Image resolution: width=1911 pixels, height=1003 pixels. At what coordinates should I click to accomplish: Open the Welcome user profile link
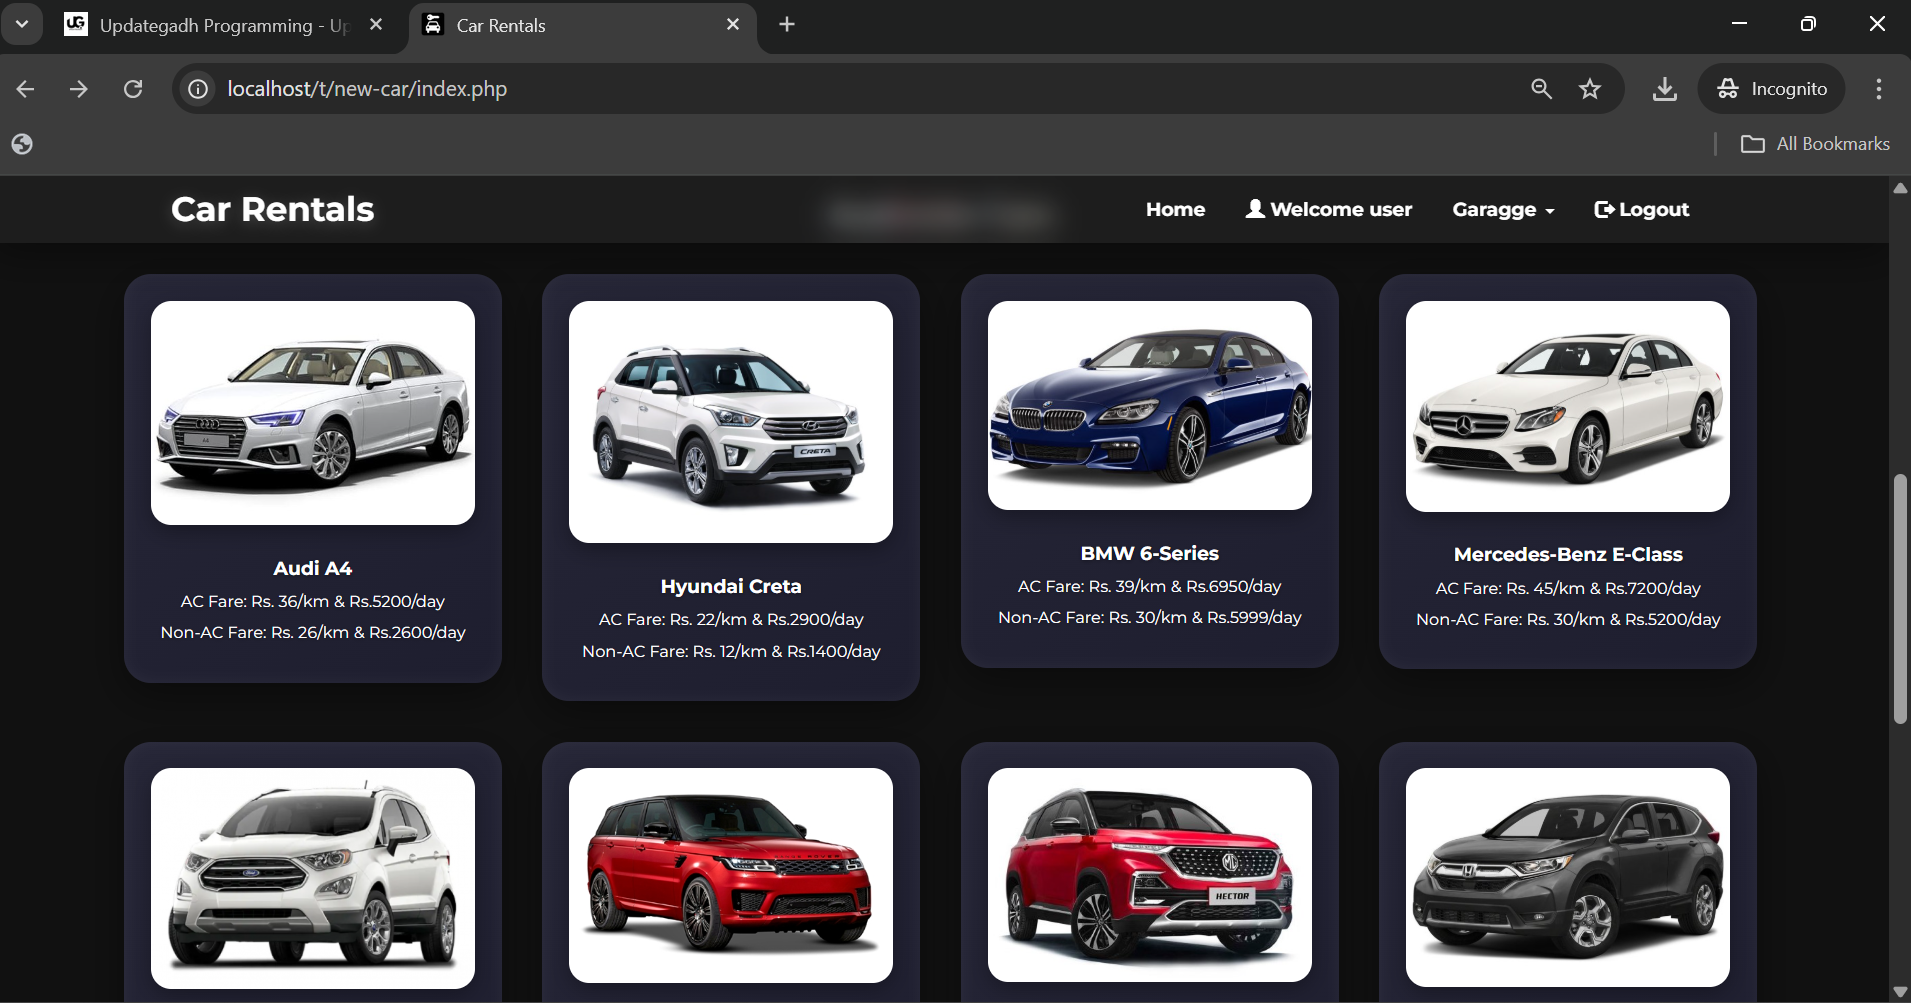(x=1328, y=209)
